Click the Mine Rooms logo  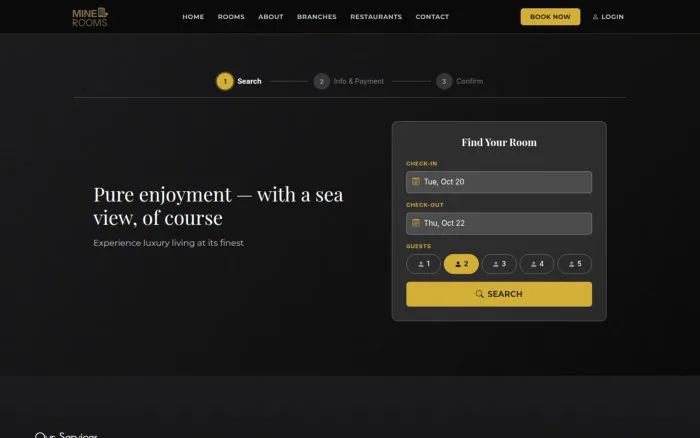(90, 17)
